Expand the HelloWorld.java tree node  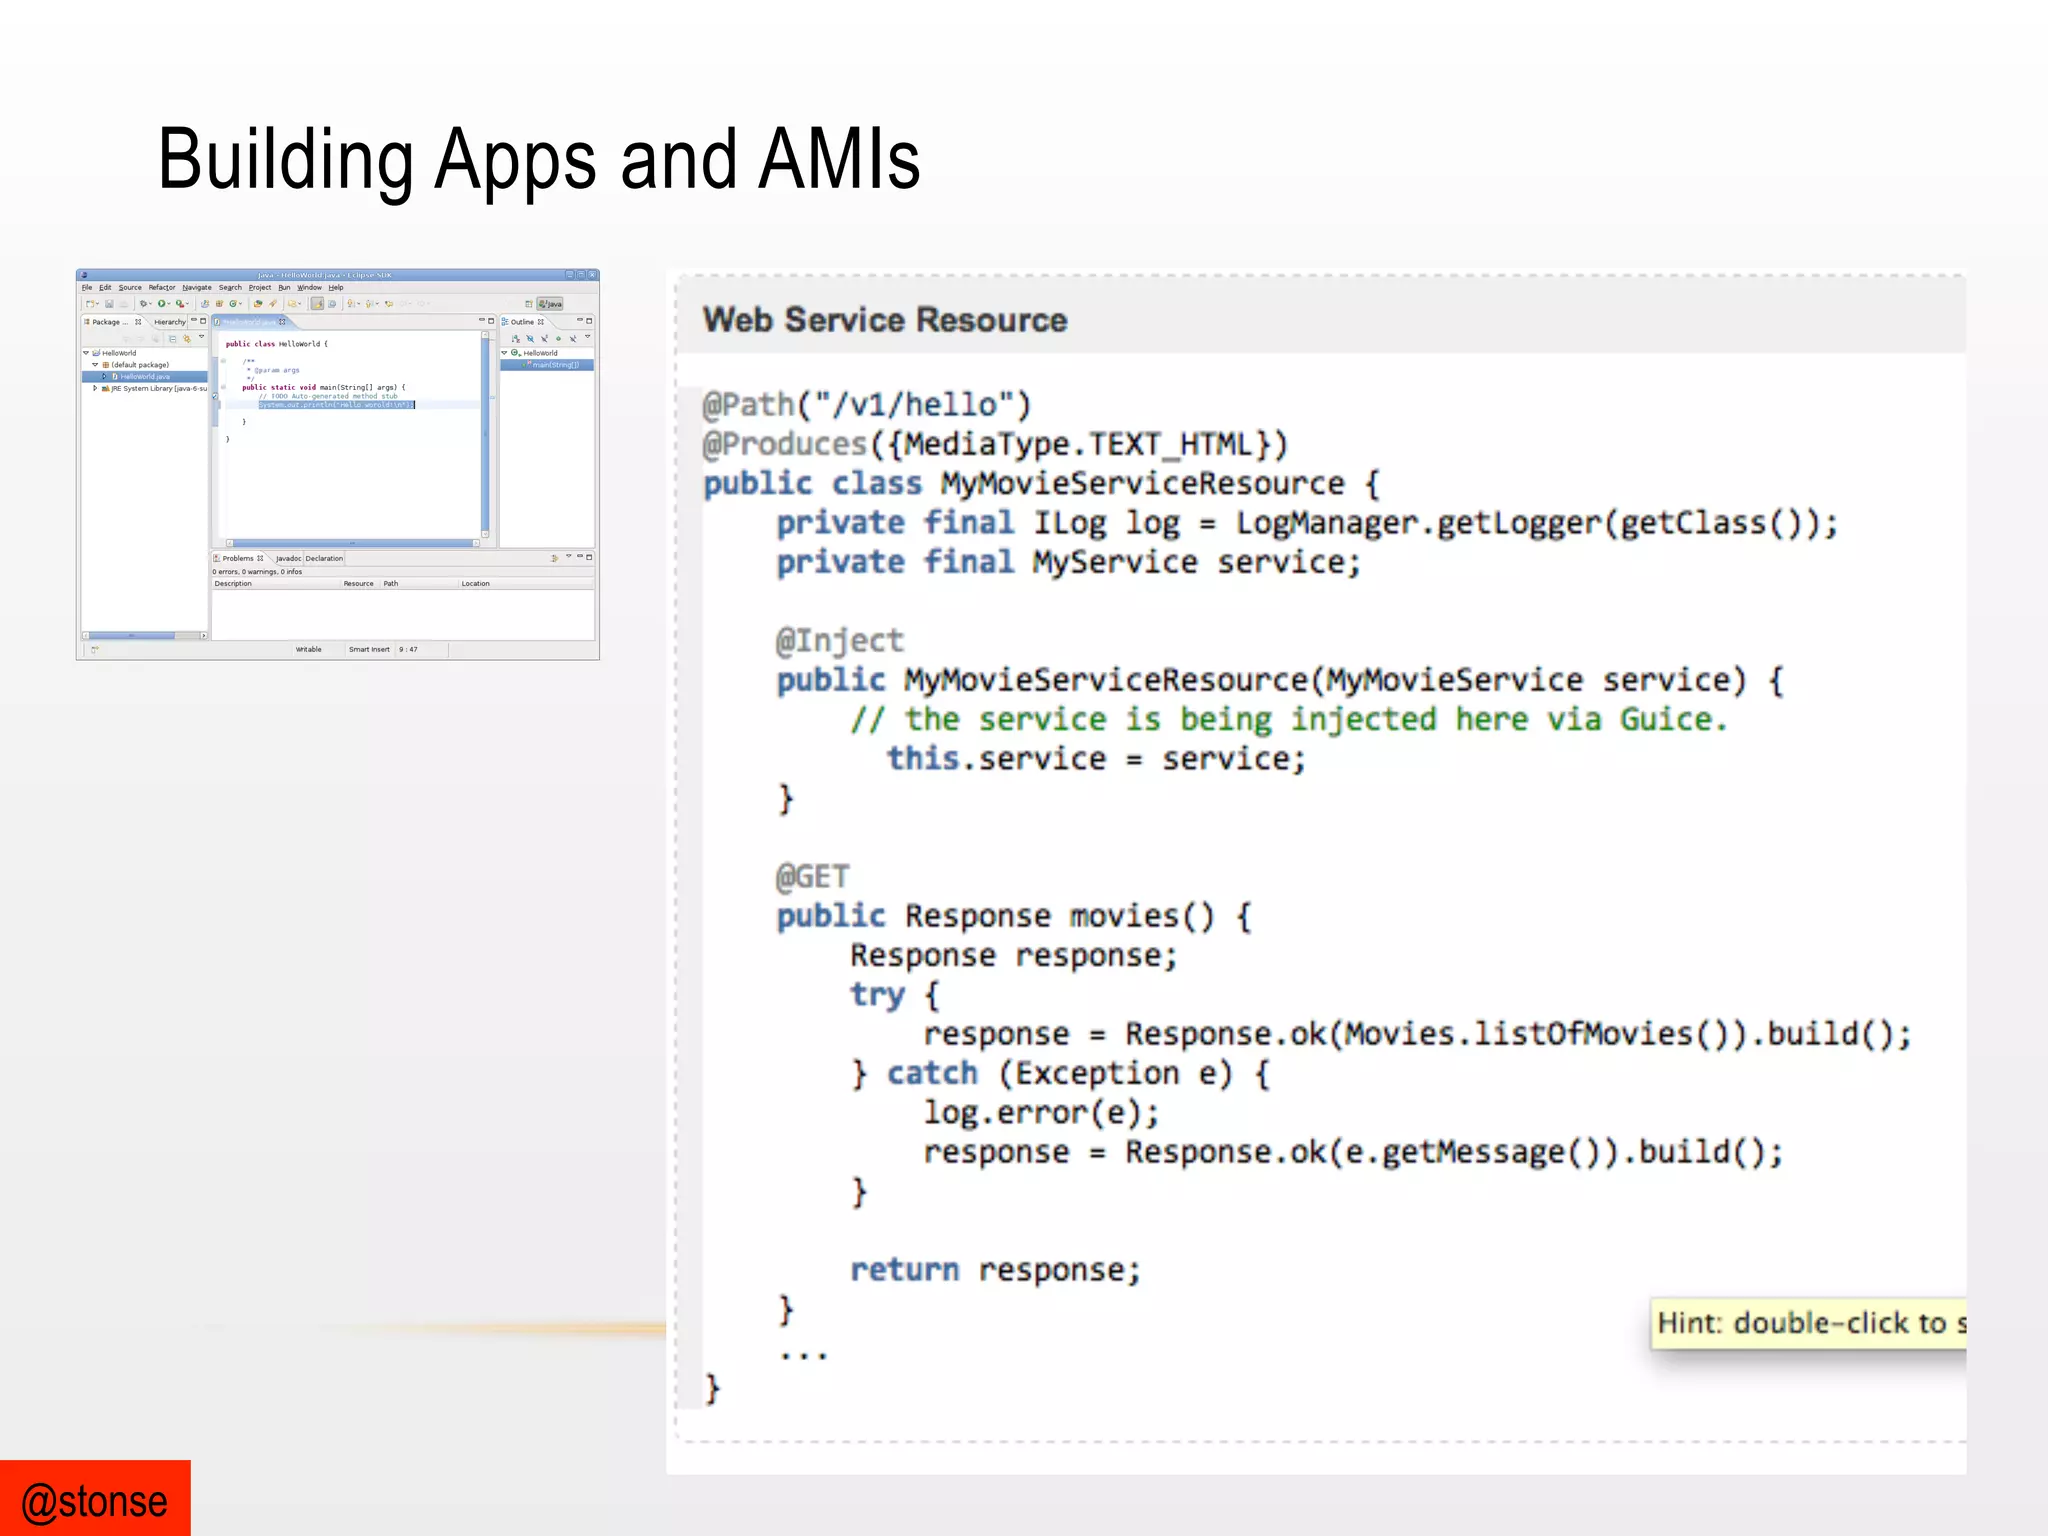tap(104, 376)
